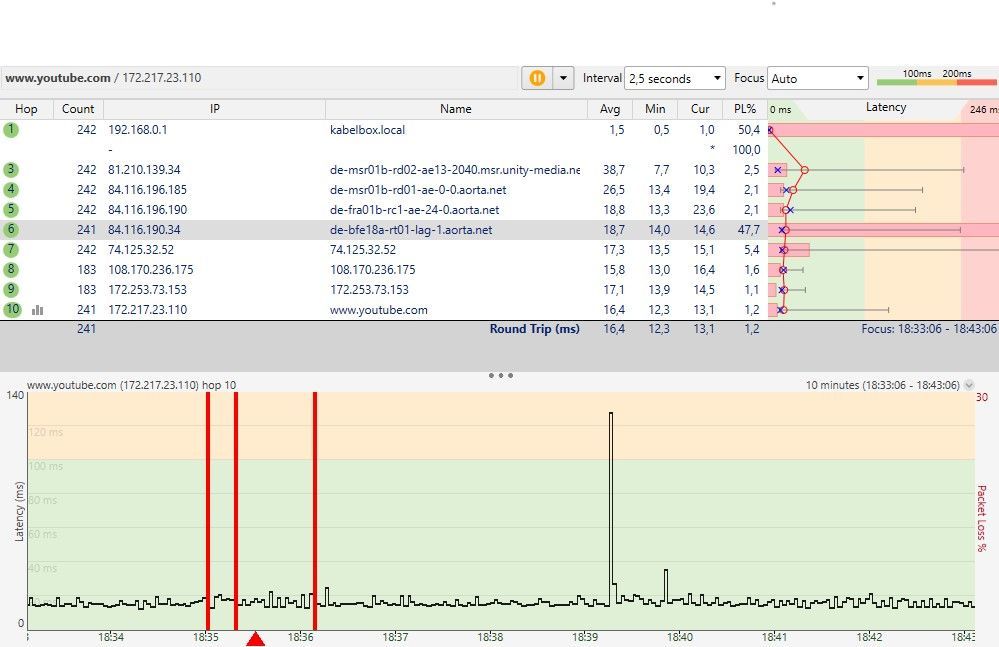
Task: Select www.youtube.com in the Name column
Action: pyautogui.click(x=378, y=310)
